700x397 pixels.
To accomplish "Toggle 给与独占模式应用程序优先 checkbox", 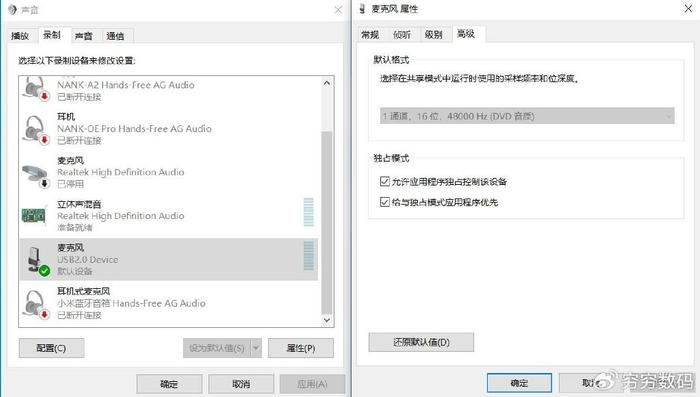I will click(x=384, y=202).
